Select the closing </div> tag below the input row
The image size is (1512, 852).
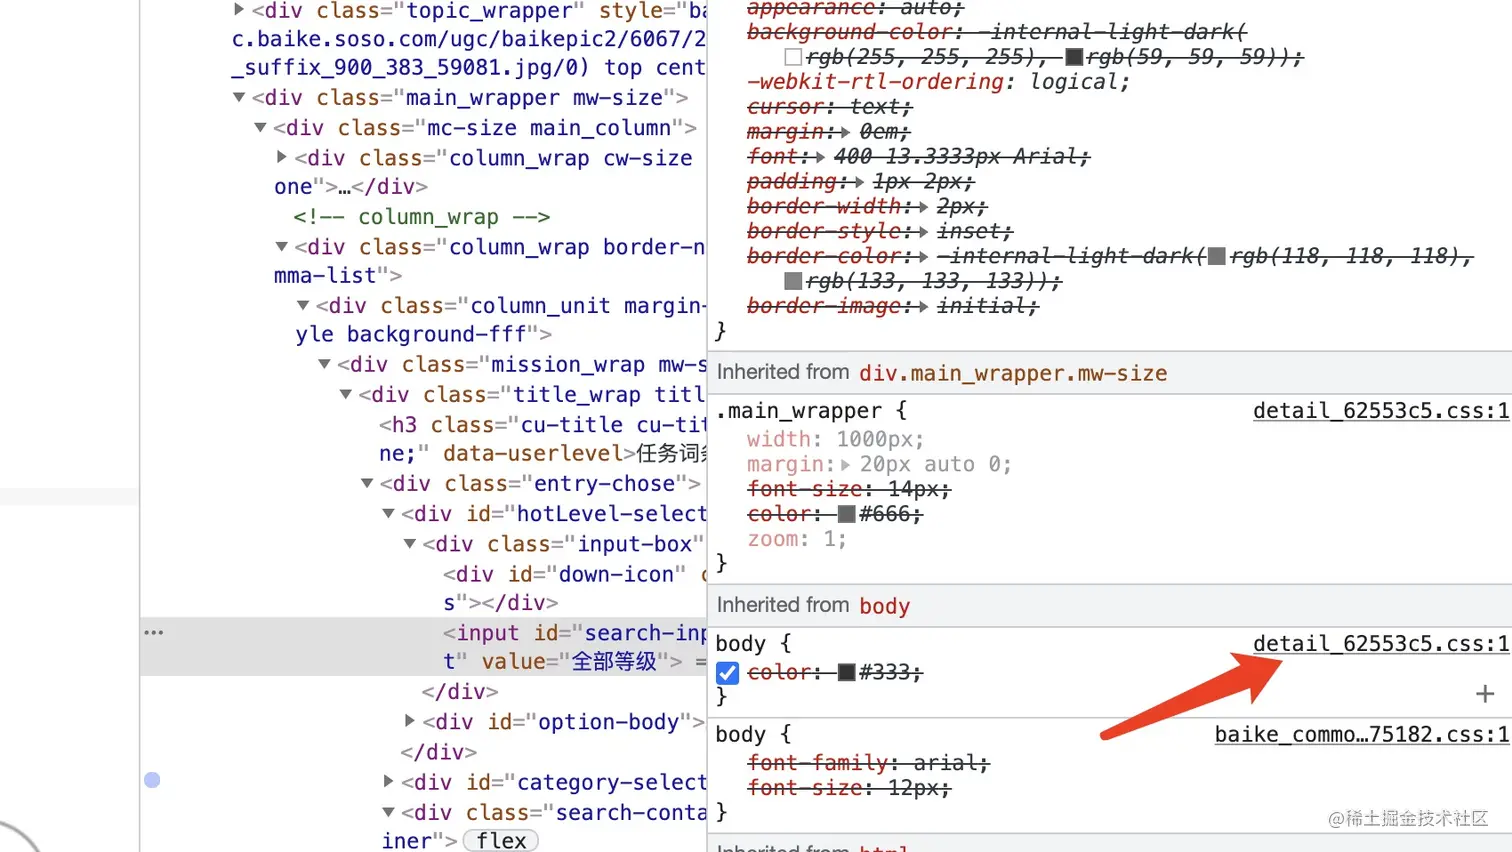pyautogui.click(x=460, y=692)
